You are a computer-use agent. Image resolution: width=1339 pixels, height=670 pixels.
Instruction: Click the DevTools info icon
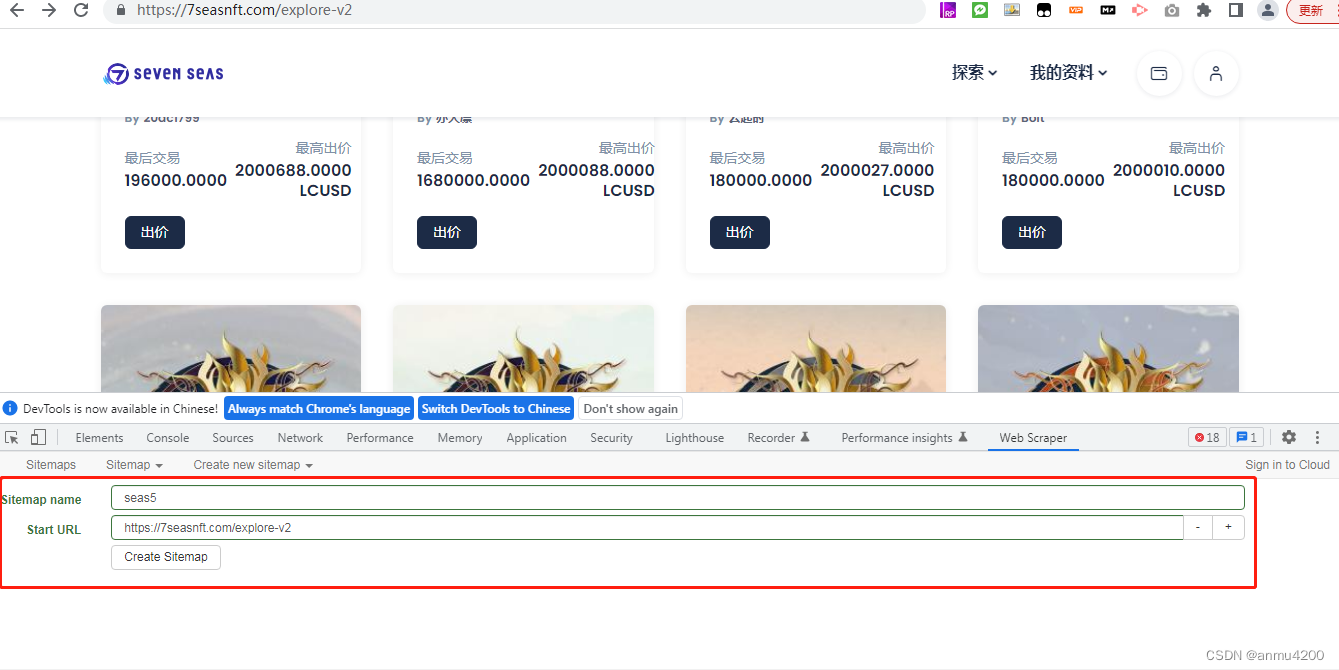(x=10, y=408)
